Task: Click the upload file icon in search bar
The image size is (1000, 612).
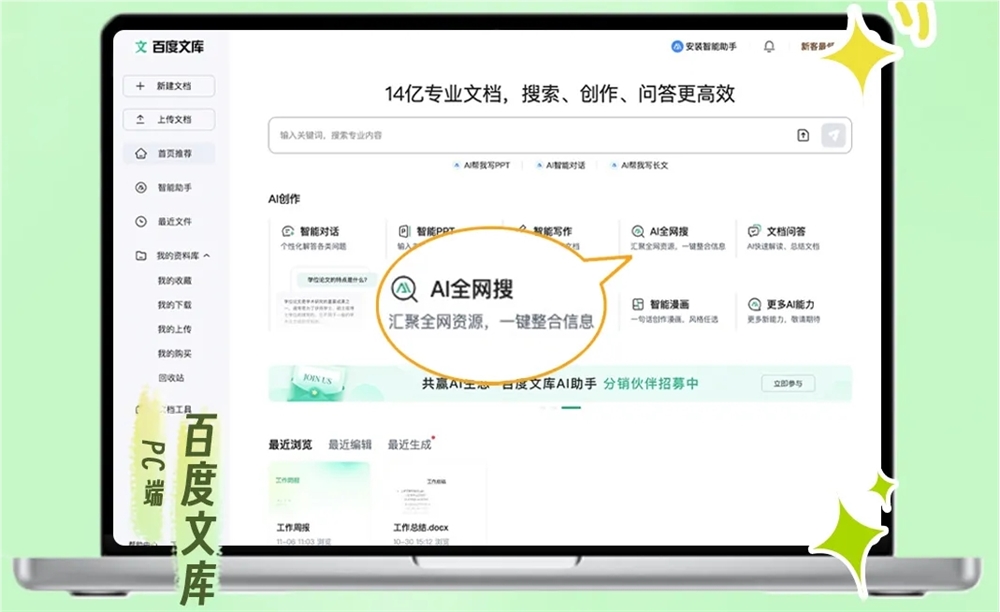Action: tap(802, 135)
